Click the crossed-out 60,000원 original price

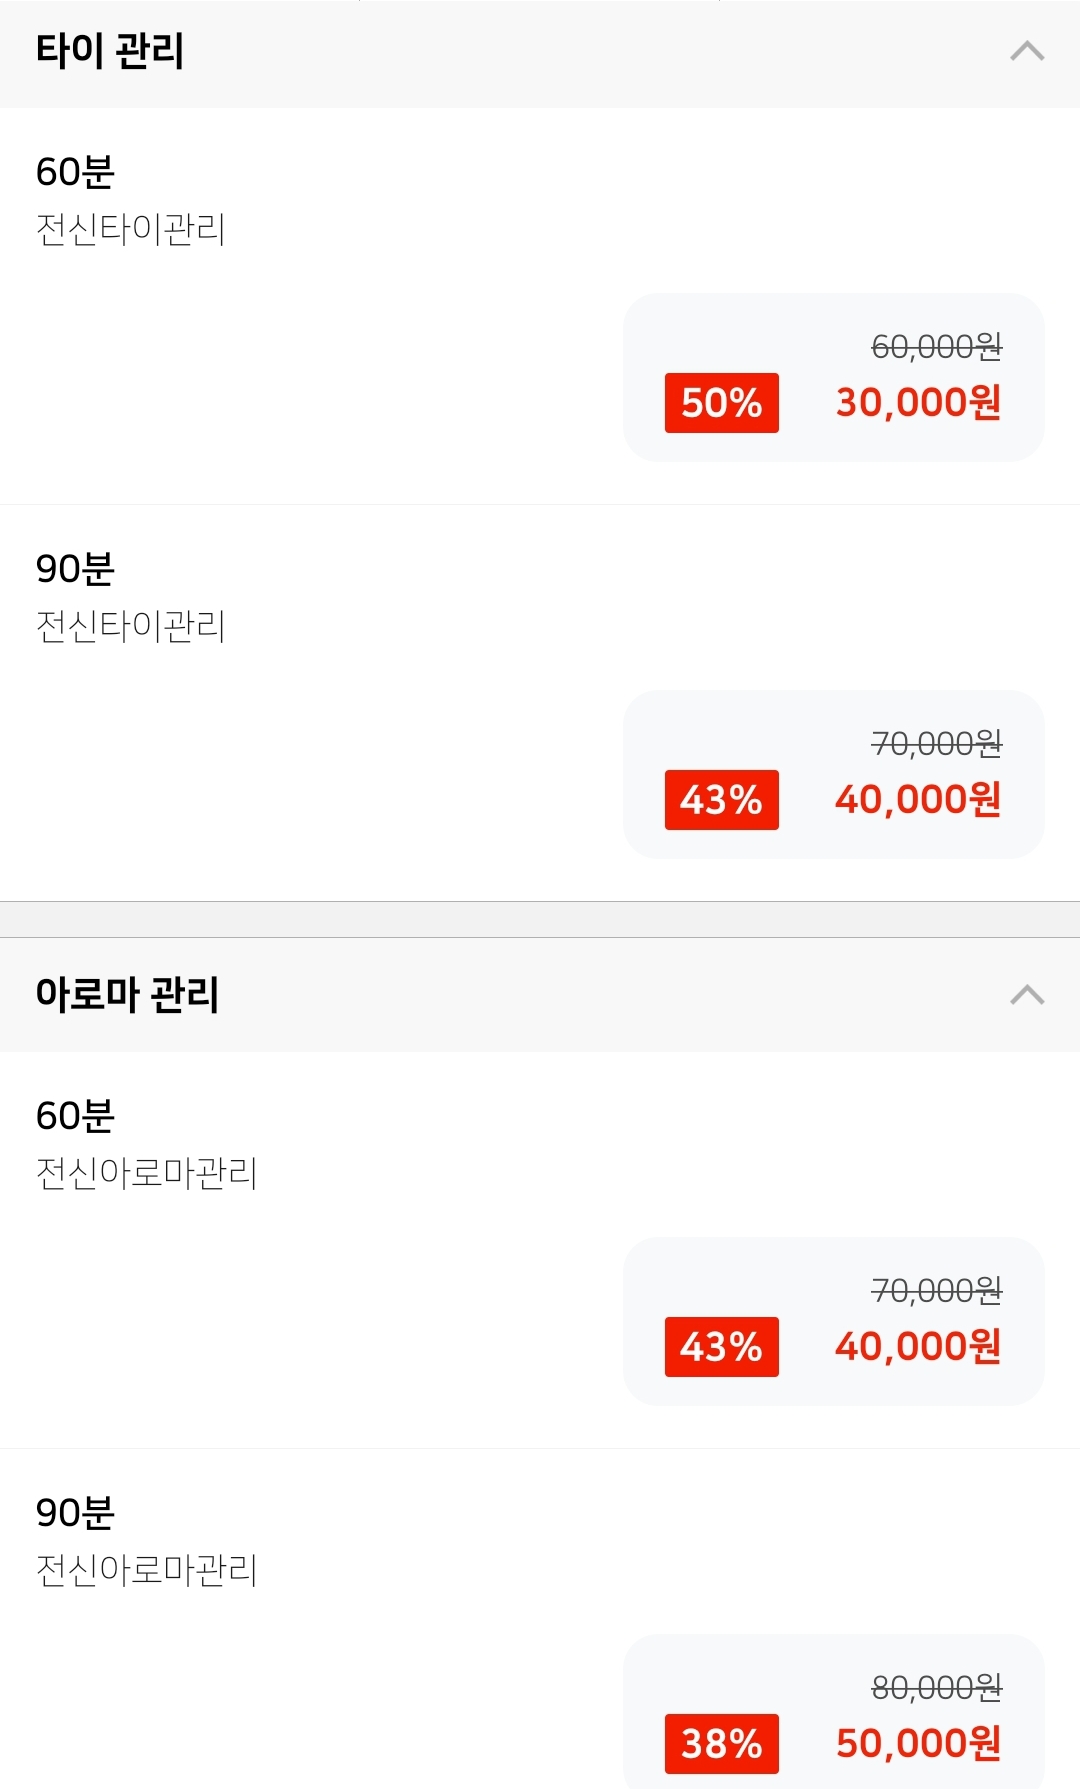coord(936,347)
